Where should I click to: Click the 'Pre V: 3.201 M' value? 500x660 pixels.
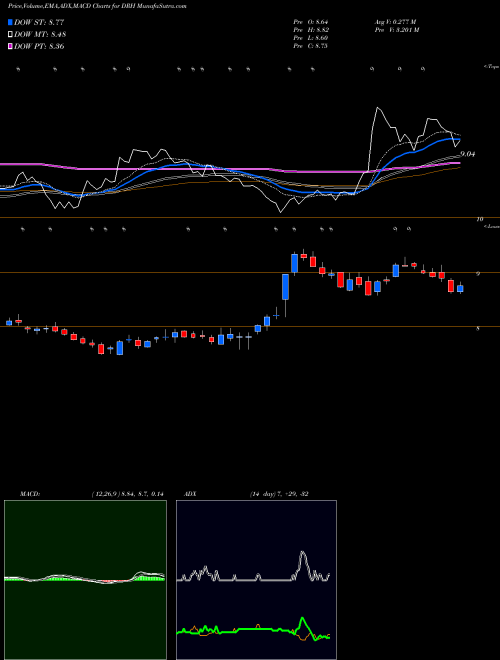coord(396,30)
